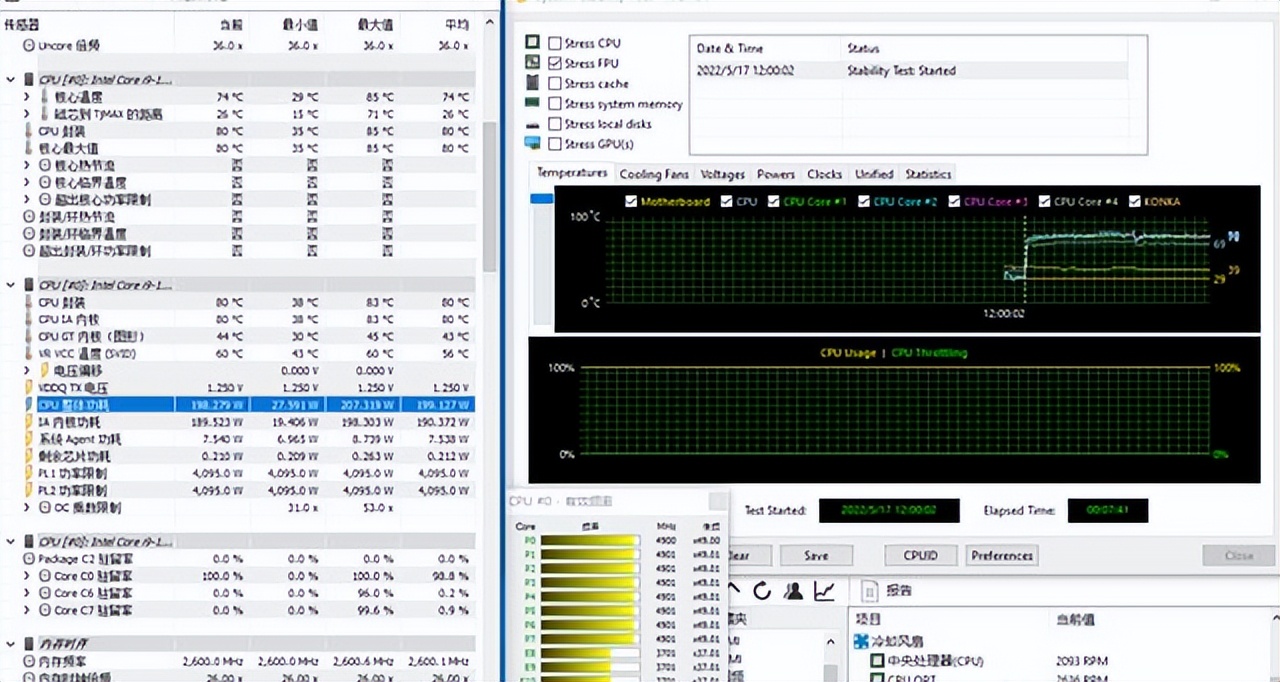Click the circle icon beside 内存频率
Viewport: 1280px width, 682px height.
[x=29, y=662]
